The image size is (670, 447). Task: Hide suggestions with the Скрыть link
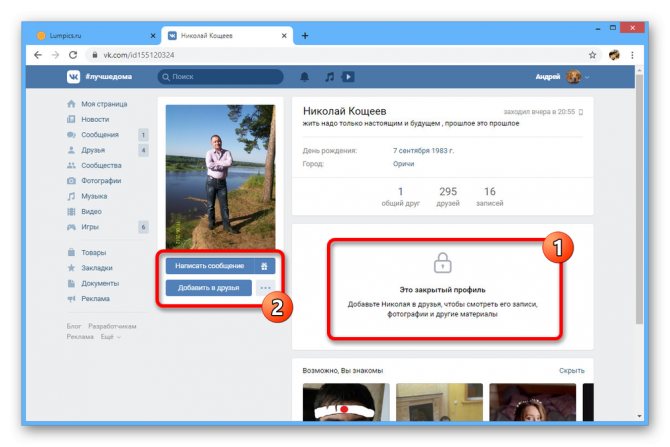pyautogui.click(x=571, y=371)
